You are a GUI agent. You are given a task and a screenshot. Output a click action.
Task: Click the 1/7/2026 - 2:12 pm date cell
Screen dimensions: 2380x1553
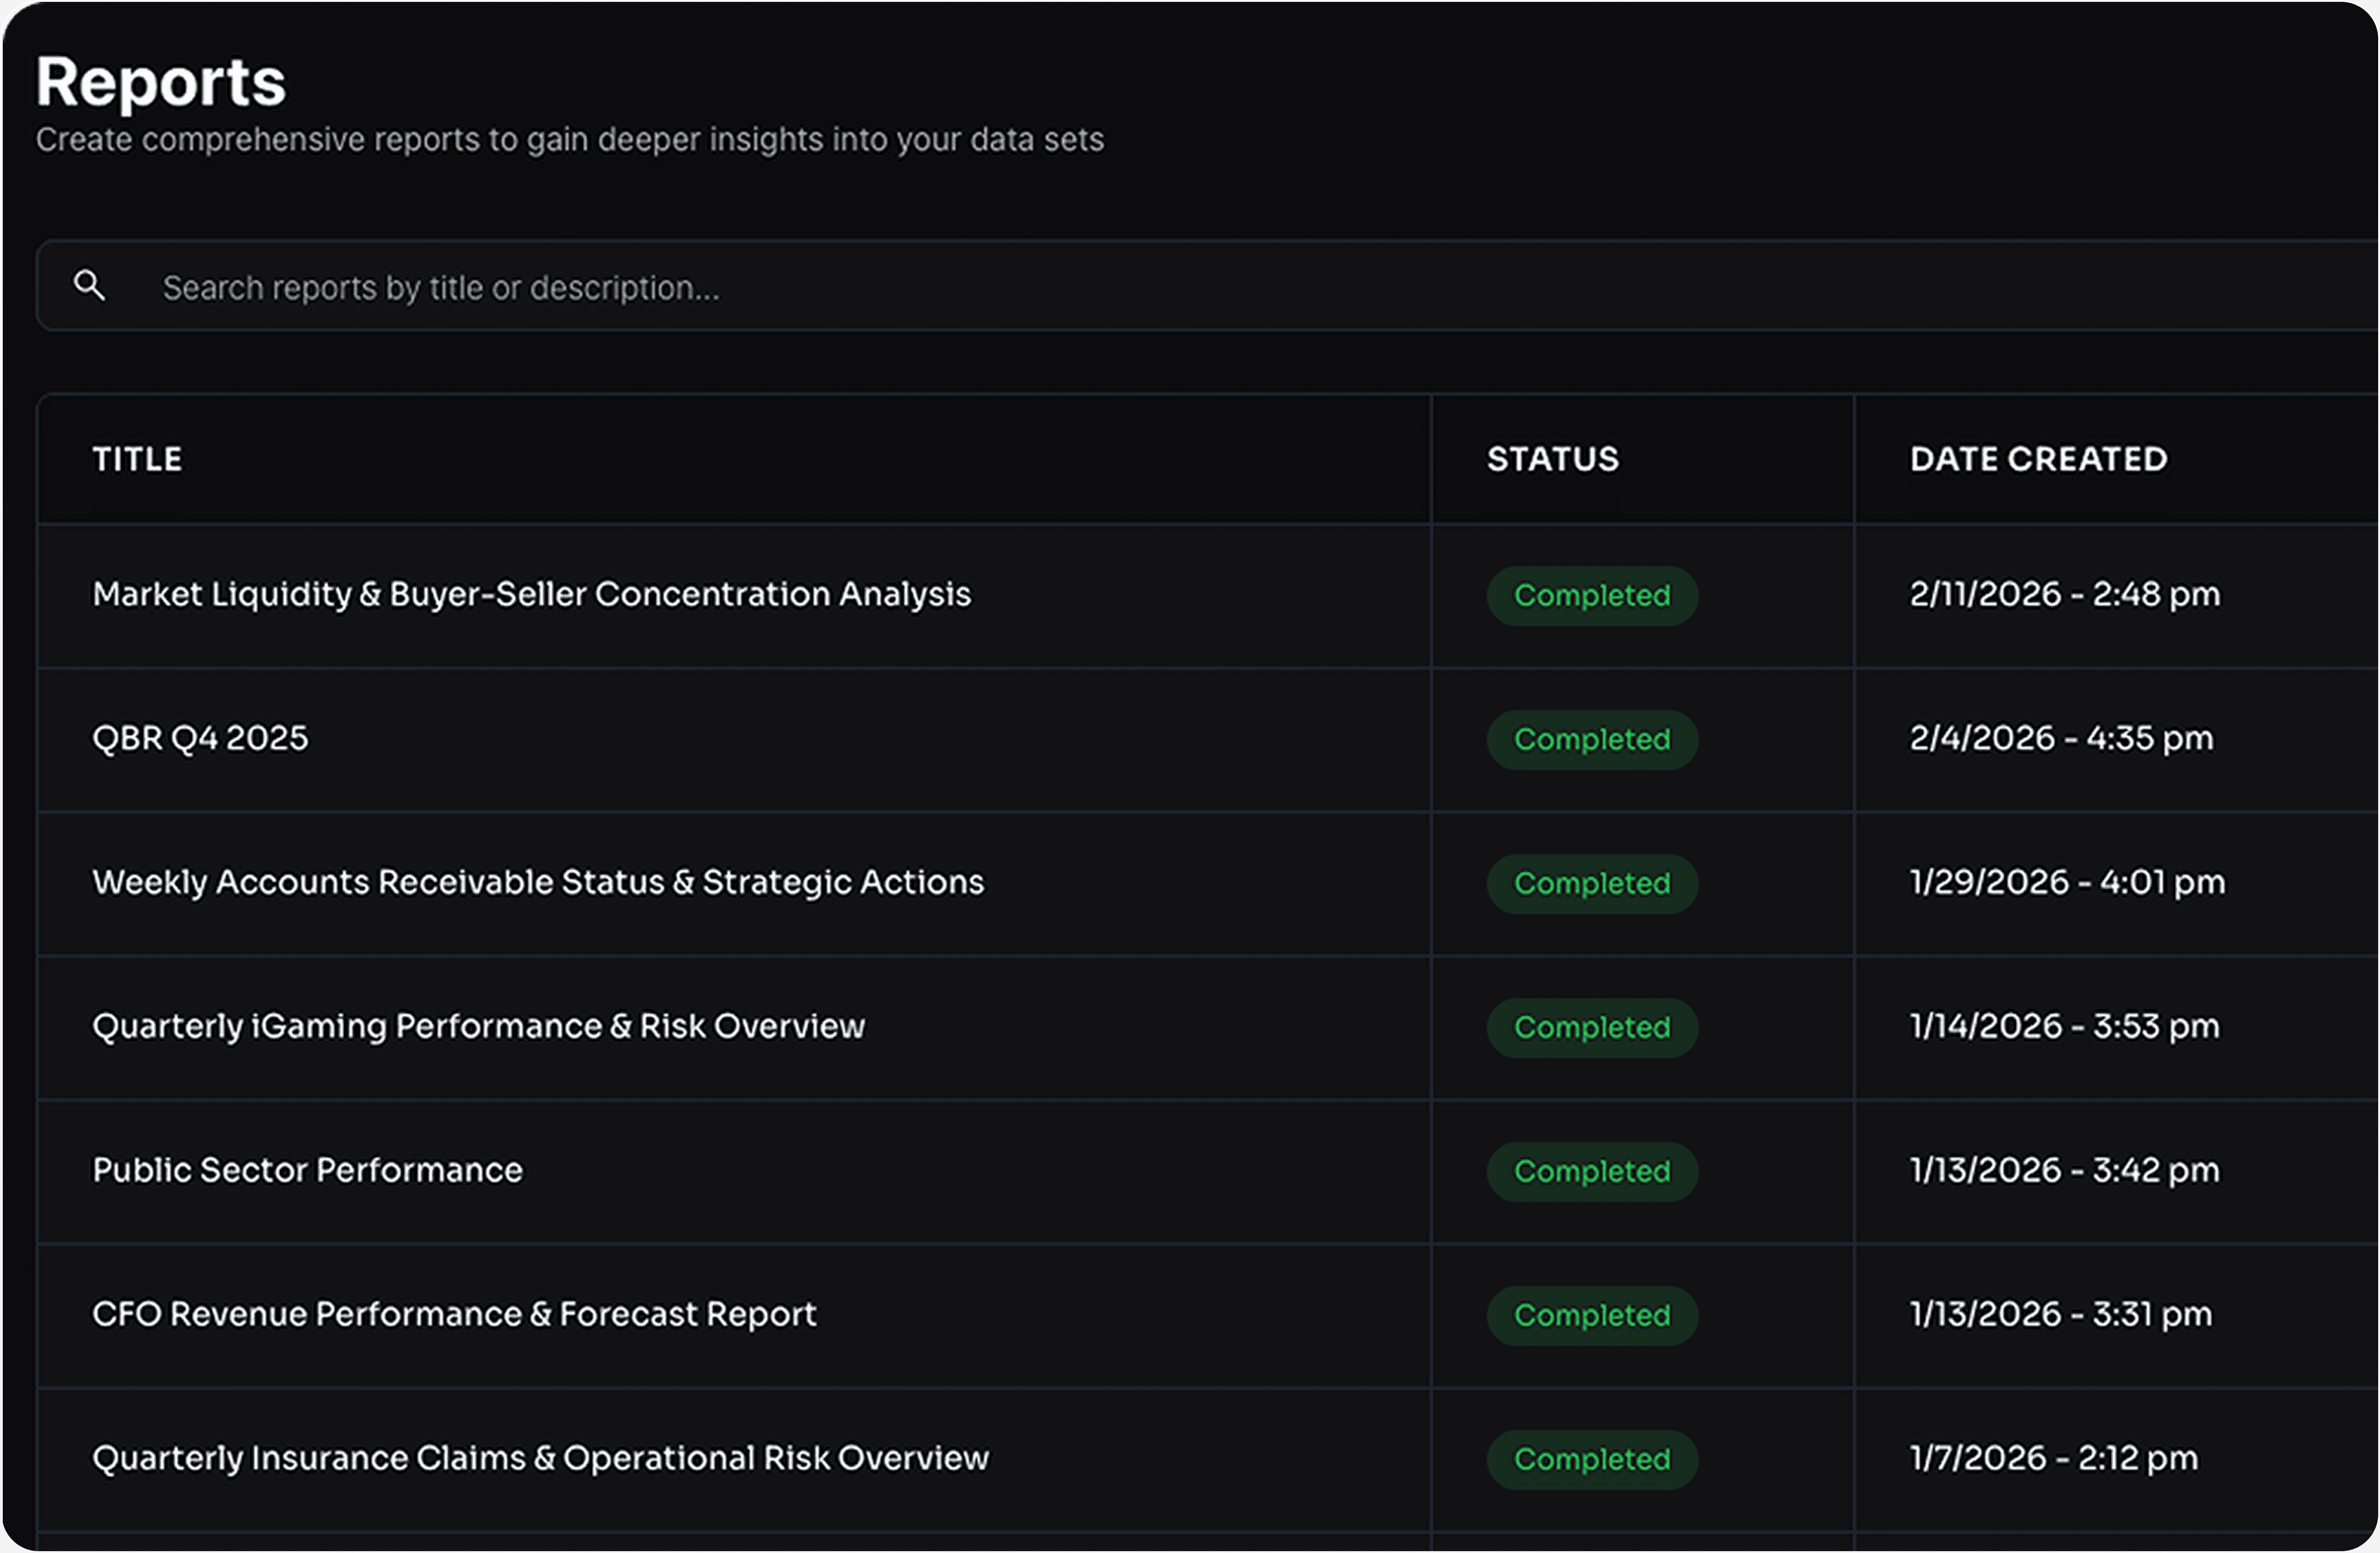(2053, 1458)
